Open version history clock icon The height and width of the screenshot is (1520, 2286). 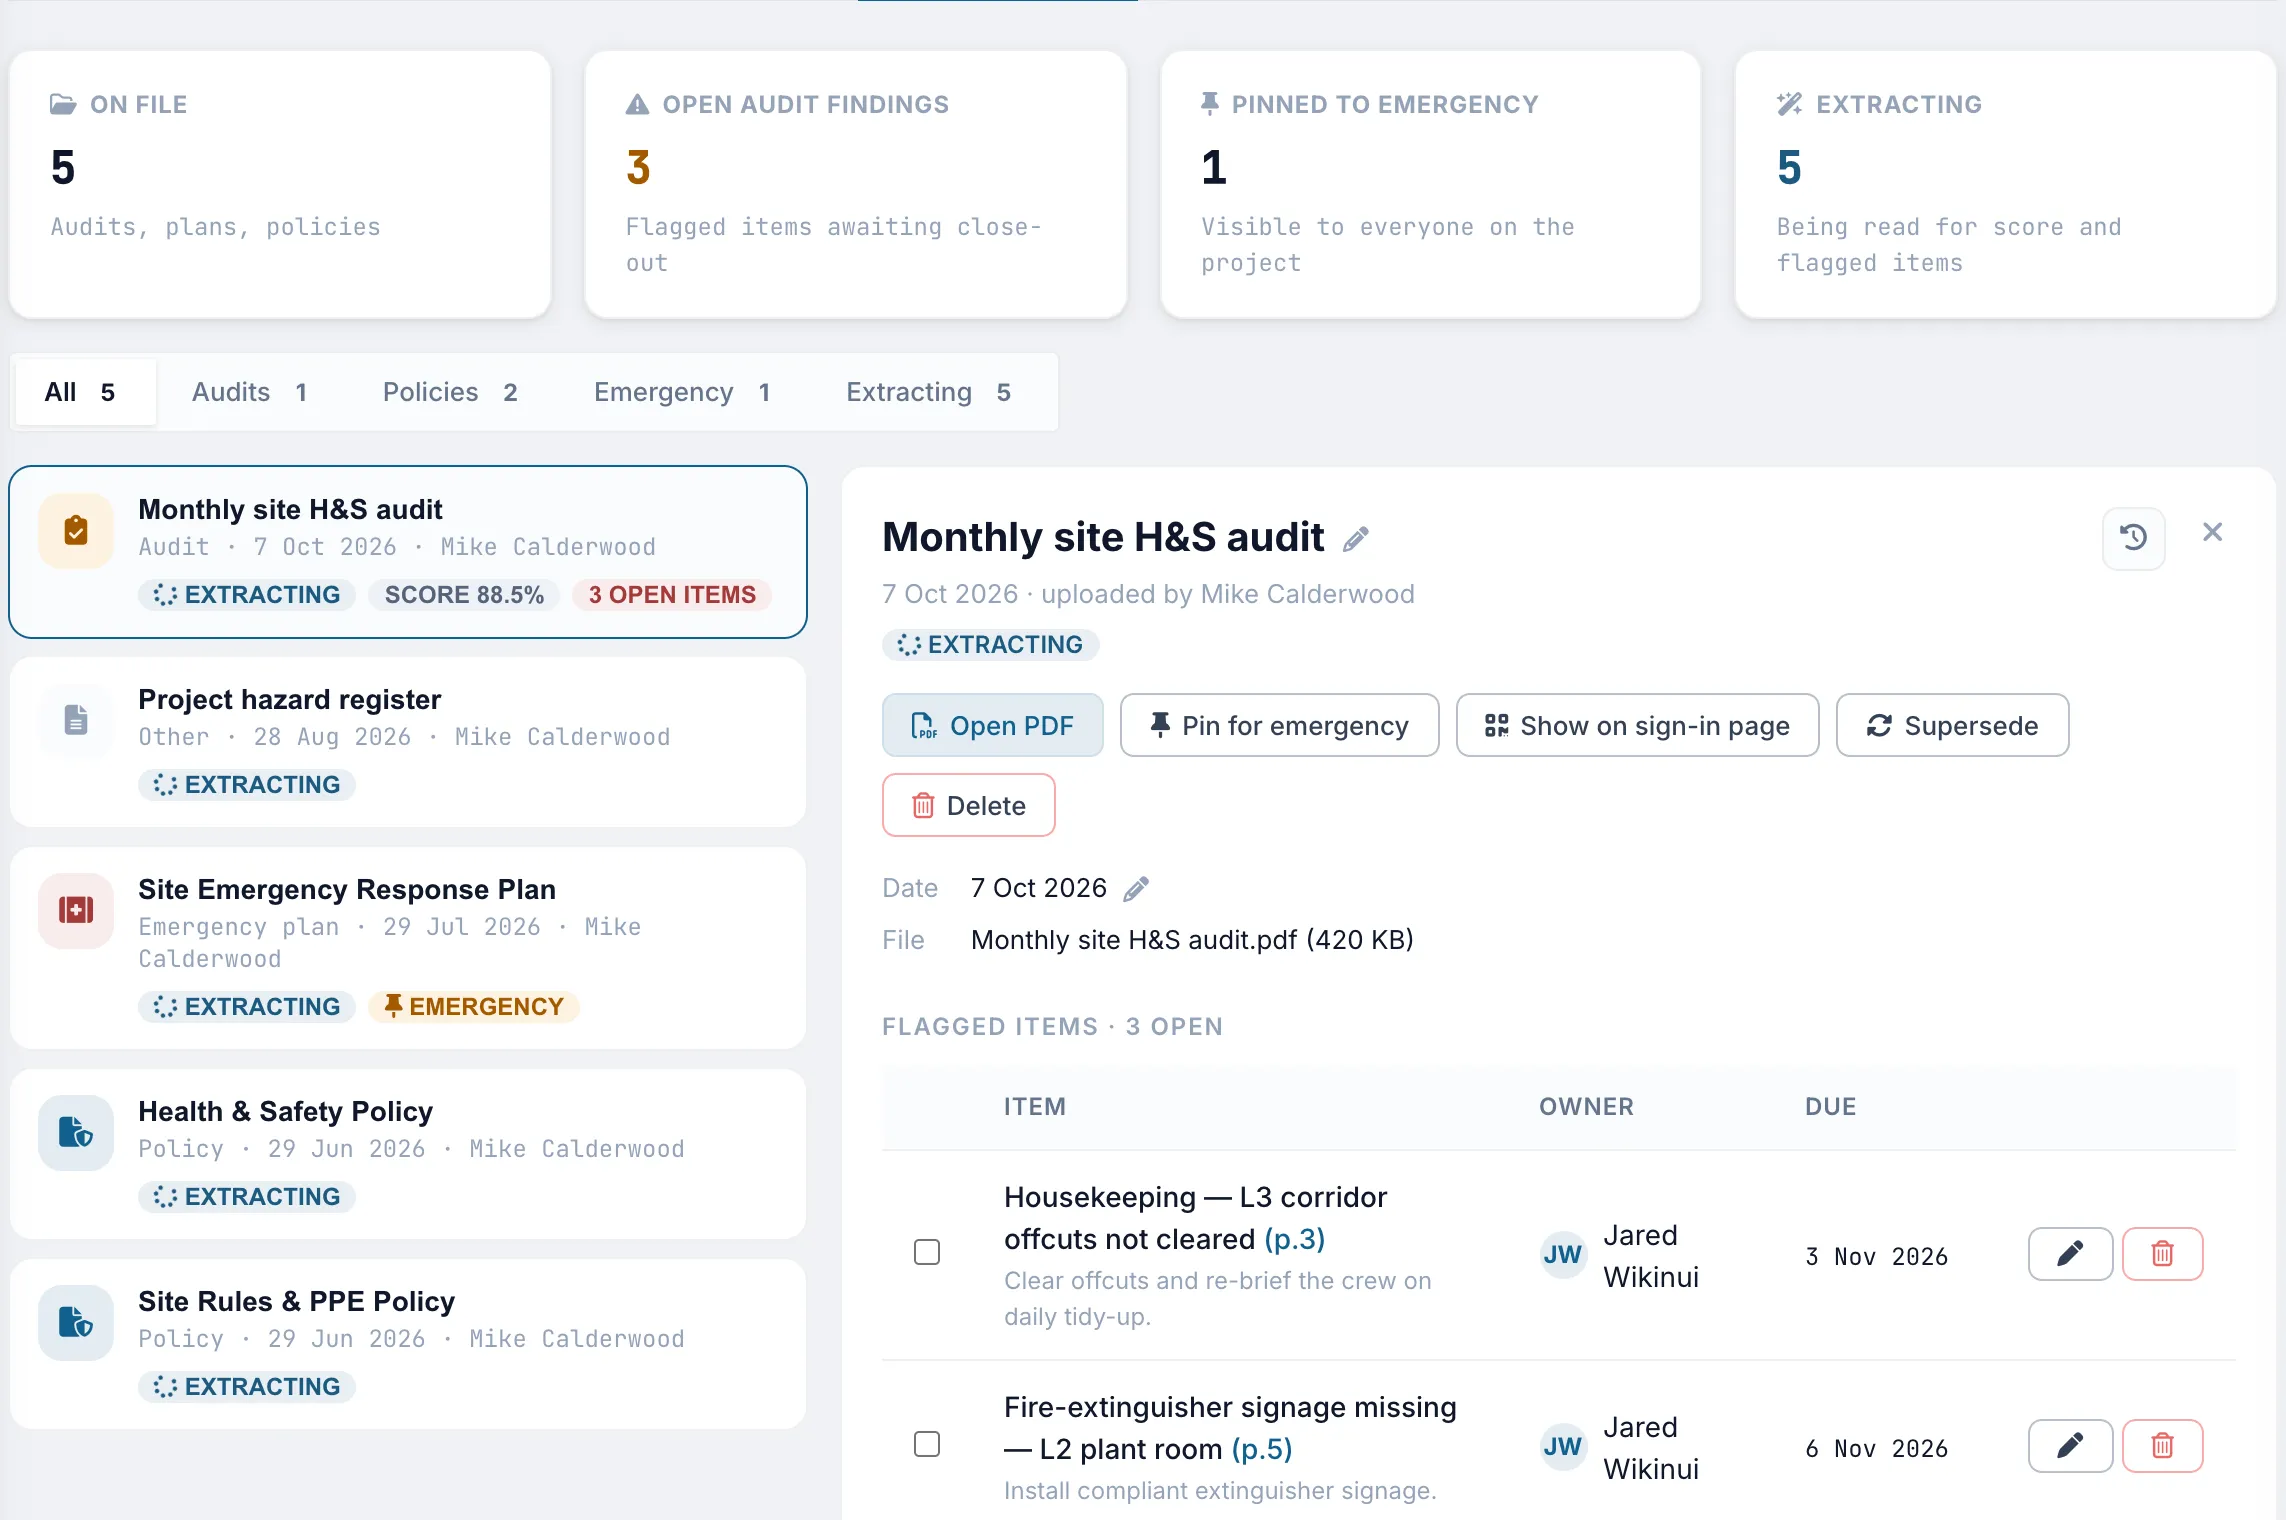(x=2133, y=538)
